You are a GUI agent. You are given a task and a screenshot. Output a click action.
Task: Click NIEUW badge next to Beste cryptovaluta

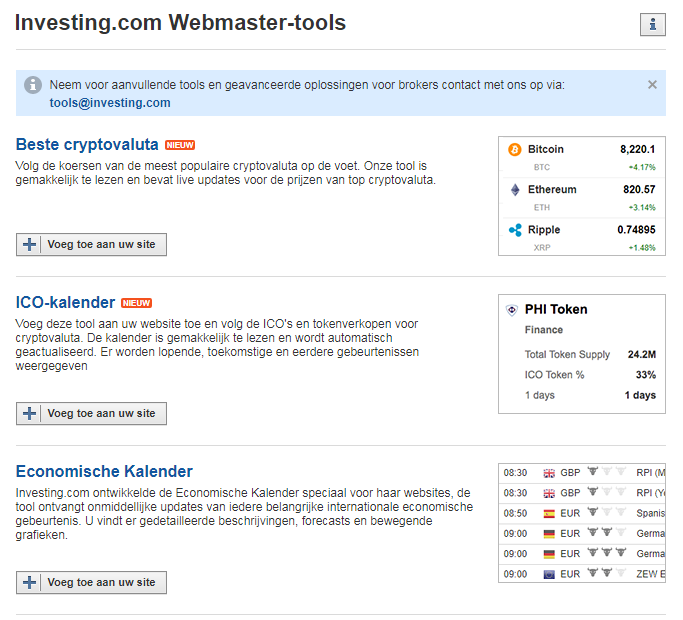tap(180, 145)
